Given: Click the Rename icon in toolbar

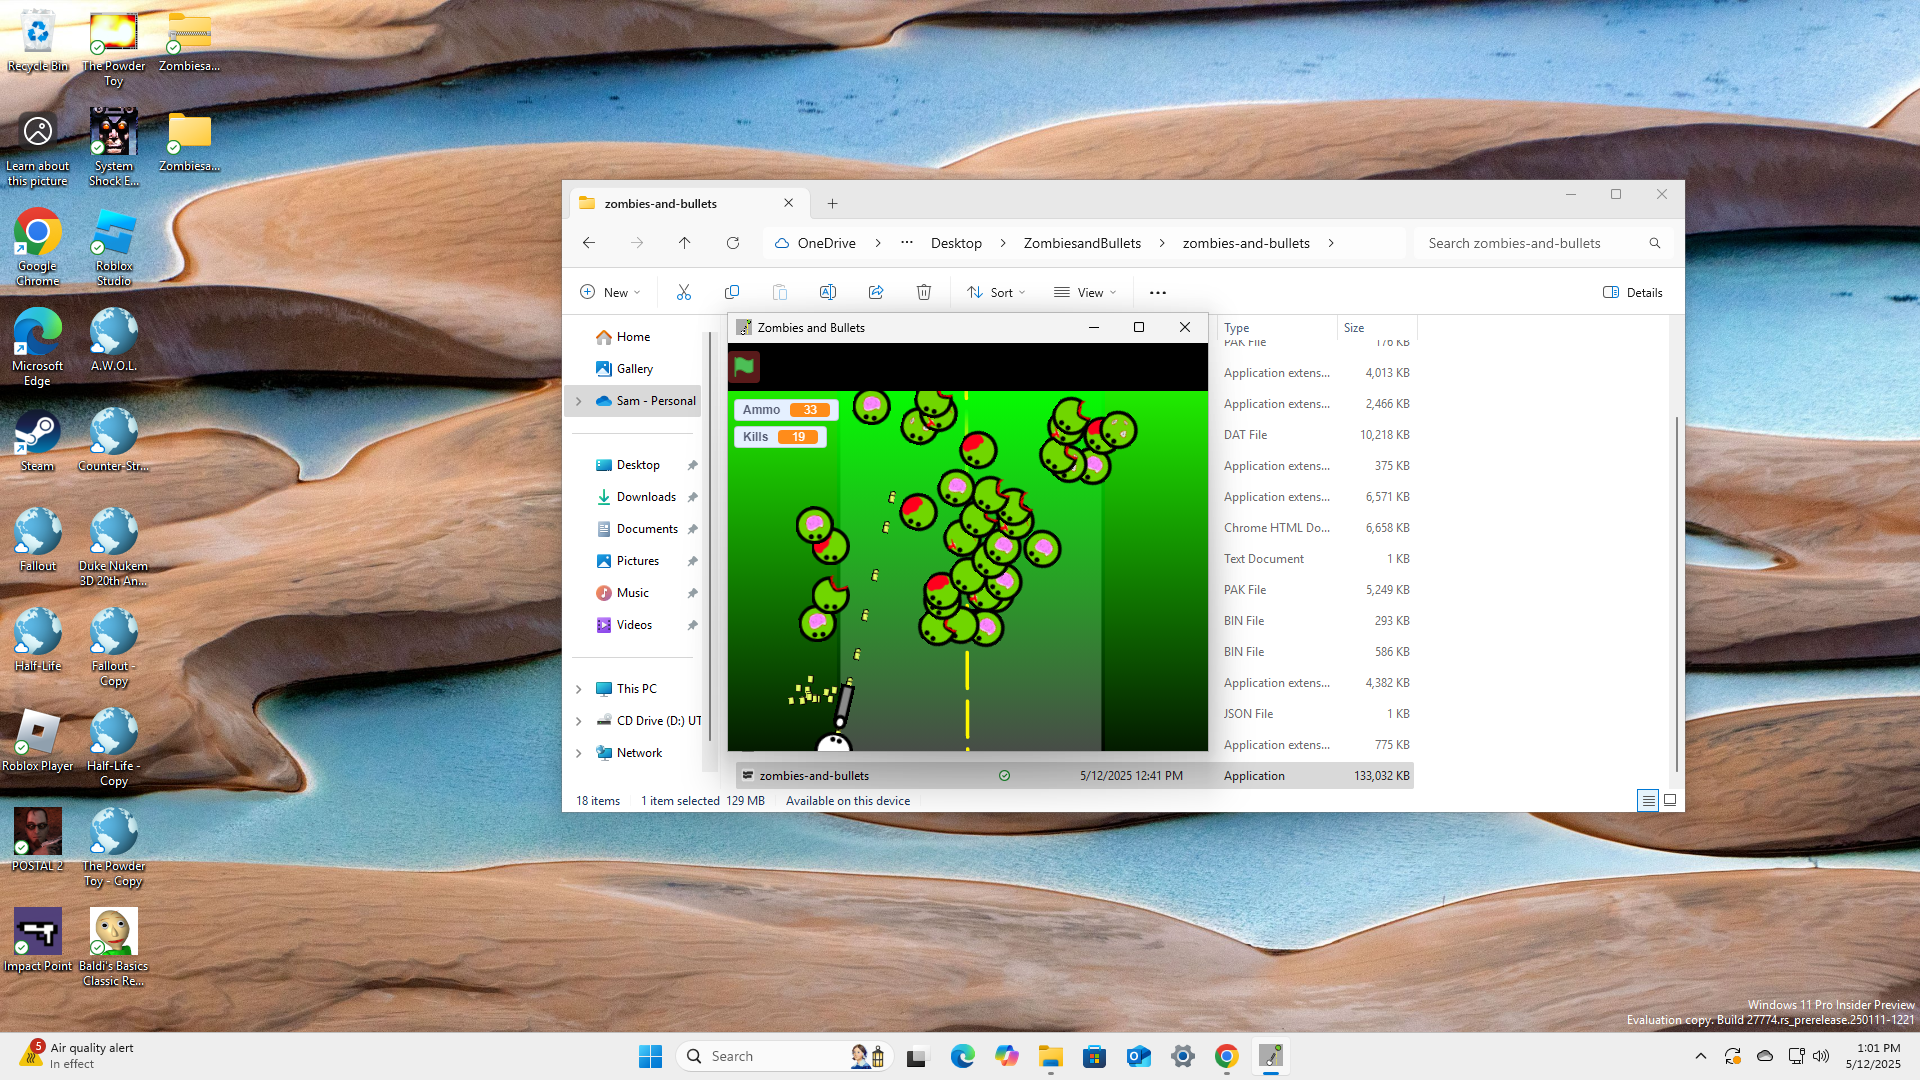Looking at the screenshot, I should (x=828, y=292).
